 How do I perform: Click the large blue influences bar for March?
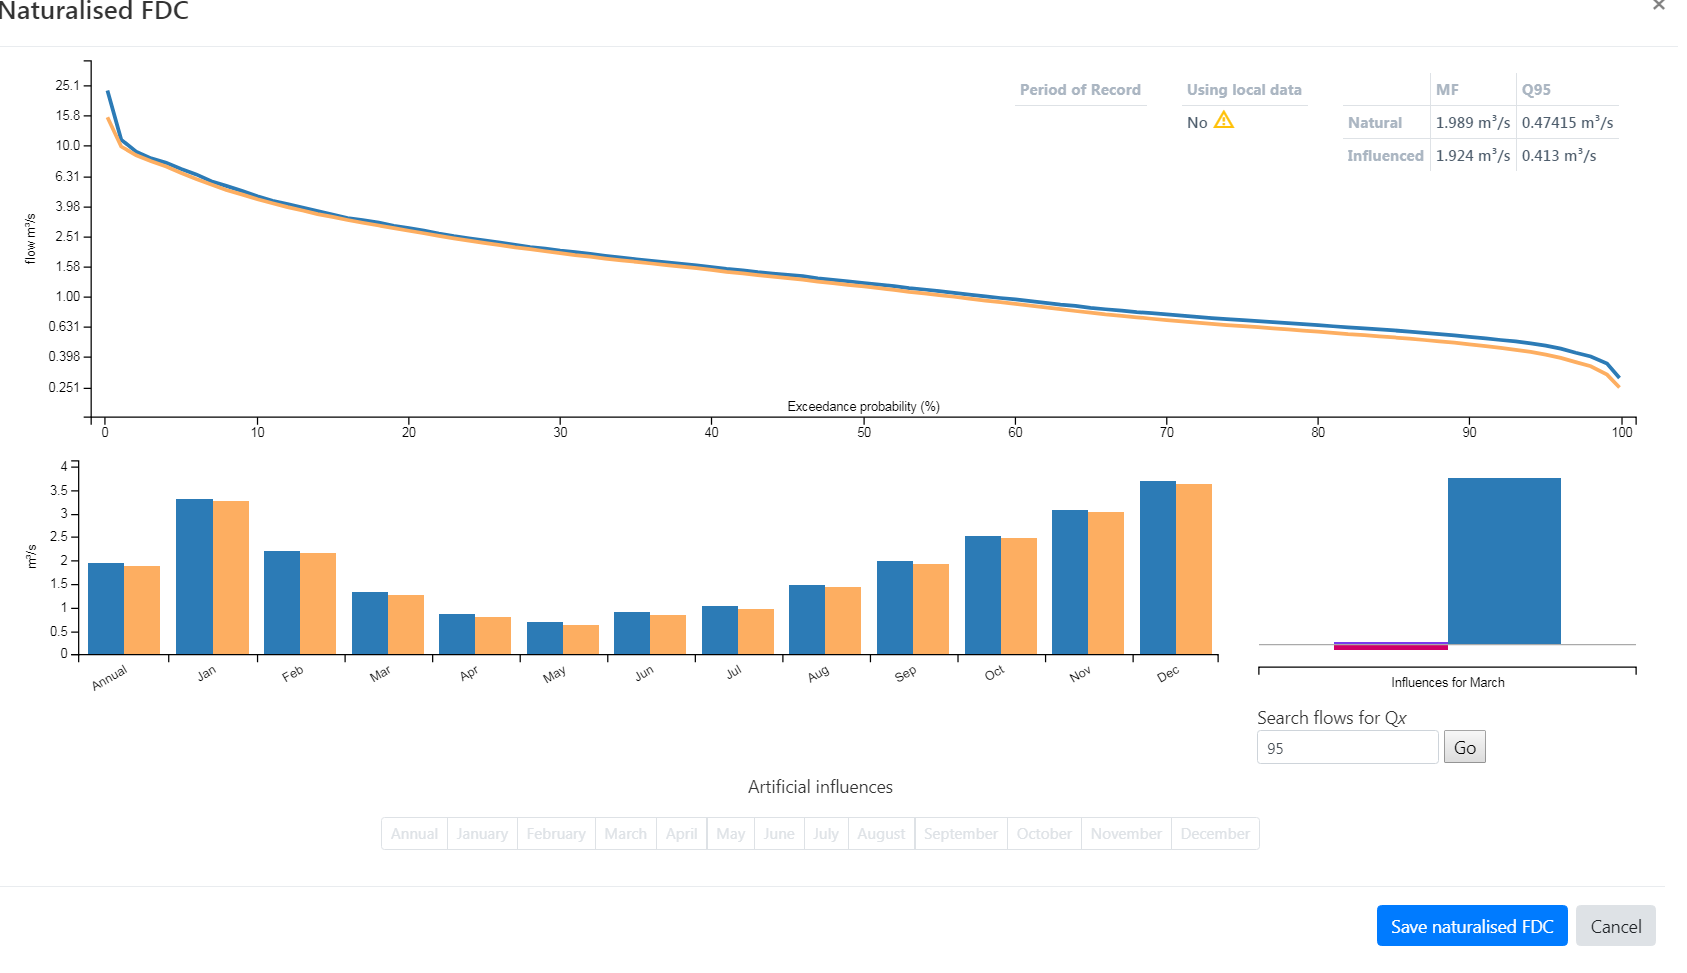(x=1504, y=561)
